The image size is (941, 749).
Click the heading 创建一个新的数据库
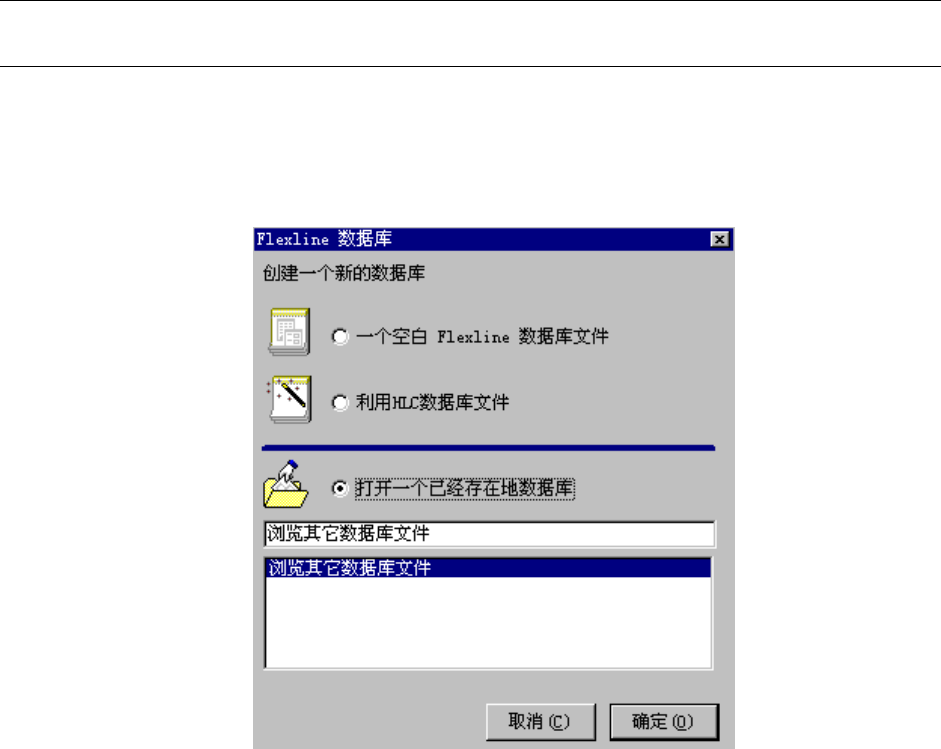click(343, 273)
